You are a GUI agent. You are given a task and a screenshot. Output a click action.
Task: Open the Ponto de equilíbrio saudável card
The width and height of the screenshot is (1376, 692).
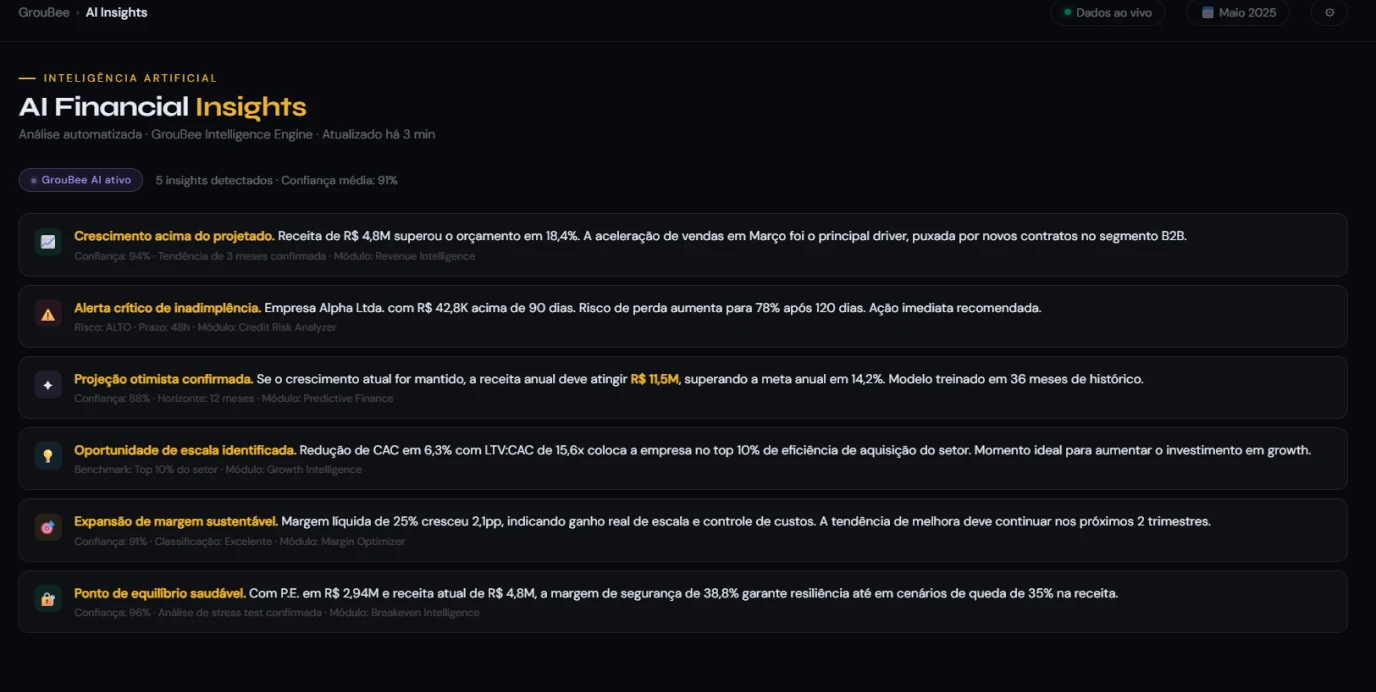[x=683, y=601]
